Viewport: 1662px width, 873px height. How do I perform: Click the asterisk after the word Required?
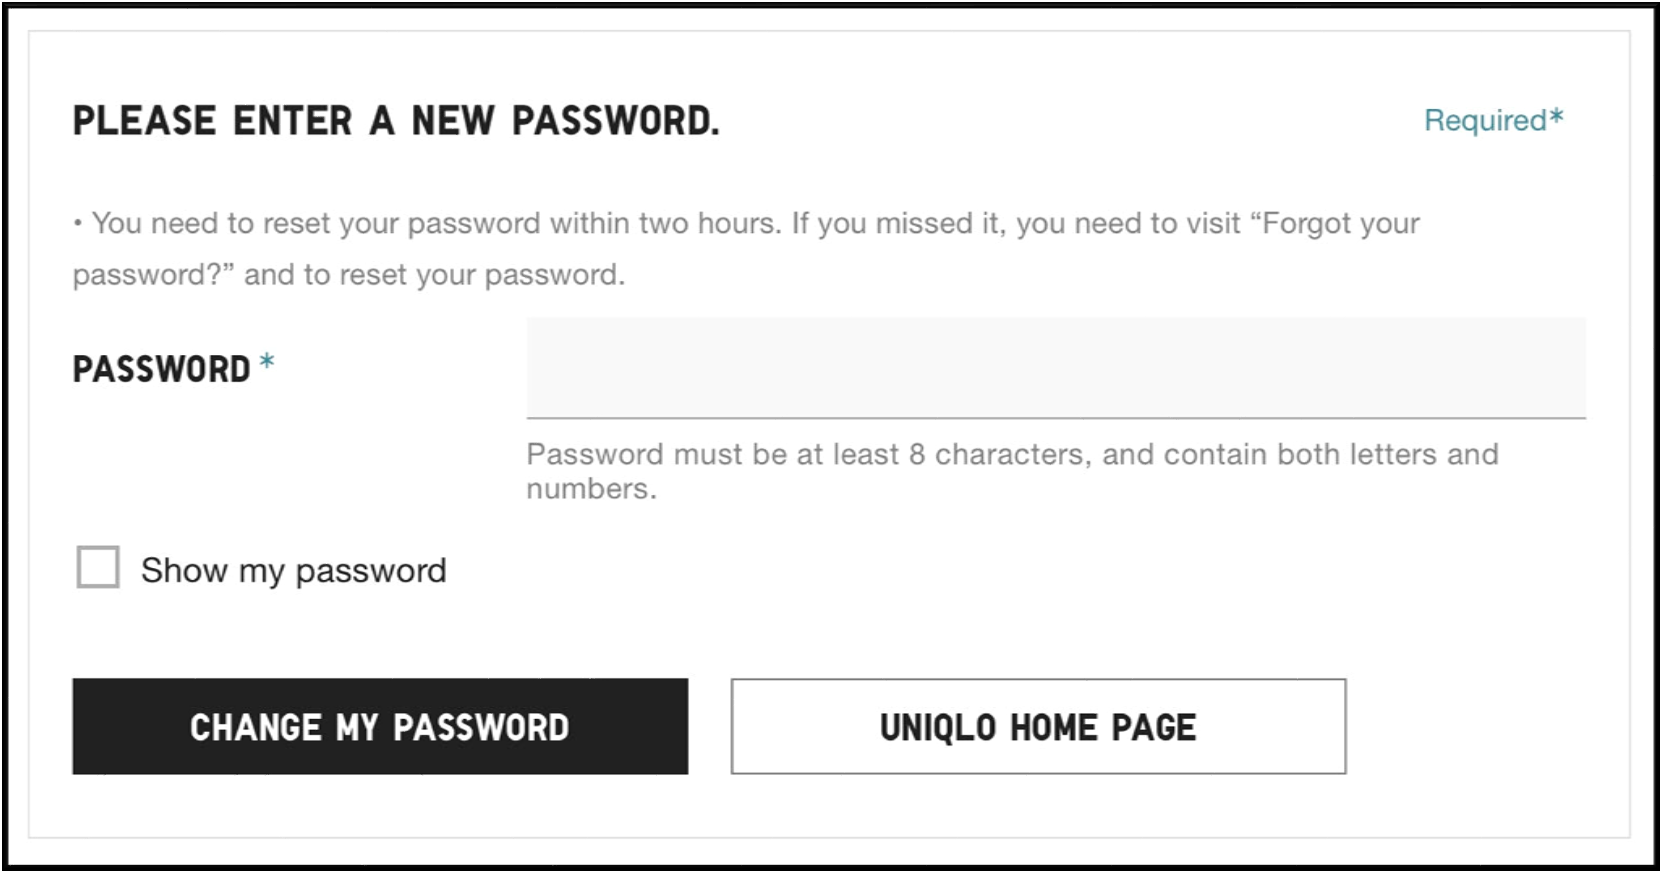pyautogui.click(x=1556, y=118)
